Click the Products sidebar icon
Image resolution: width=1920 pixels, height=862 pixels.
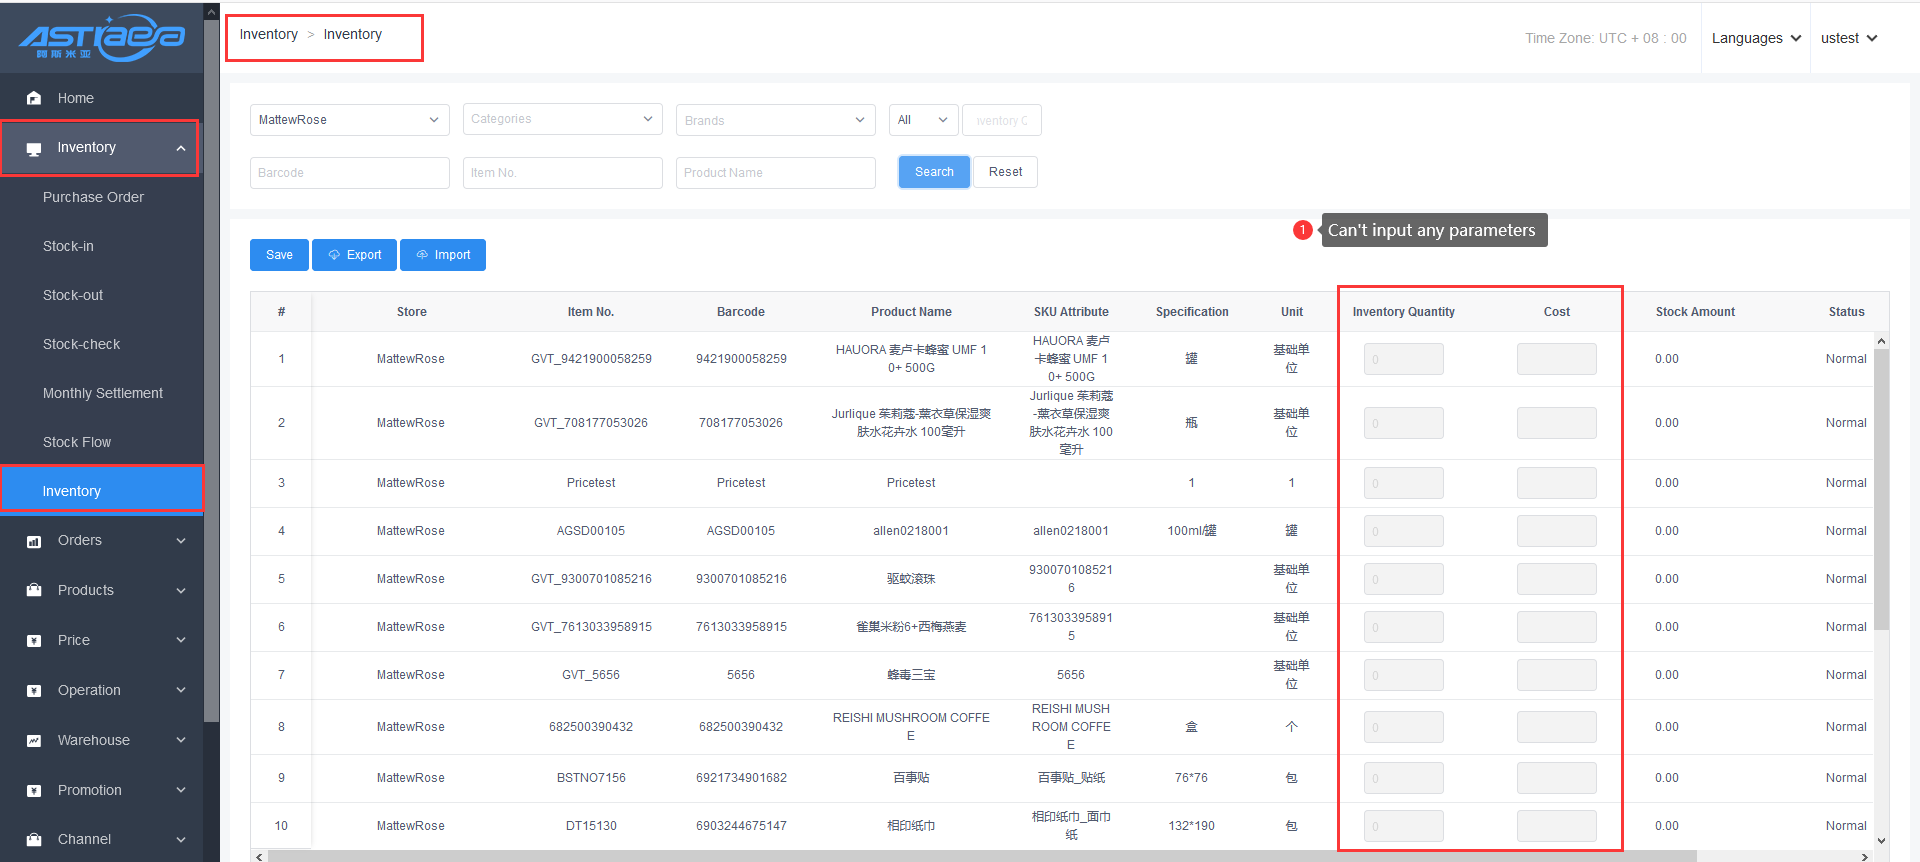(34, 590)
